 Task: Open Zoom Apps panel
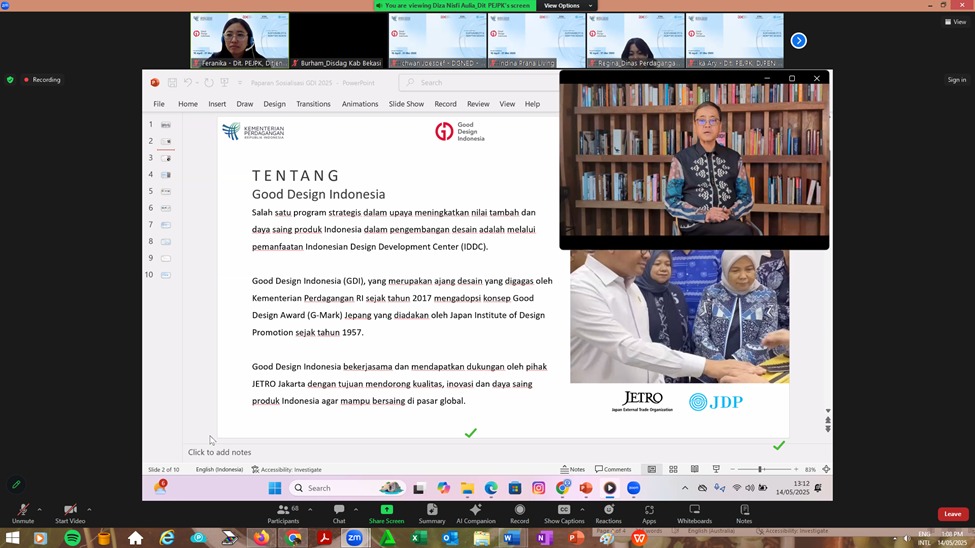[x=649, y=514]
